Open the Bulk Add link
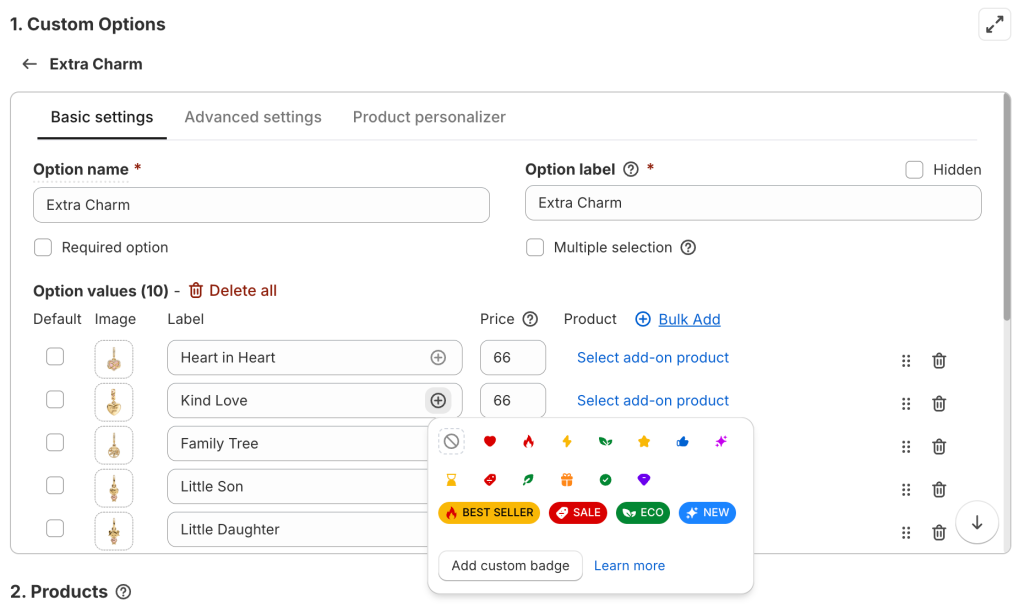1024x606 pixels. click(x=689, y=319)
